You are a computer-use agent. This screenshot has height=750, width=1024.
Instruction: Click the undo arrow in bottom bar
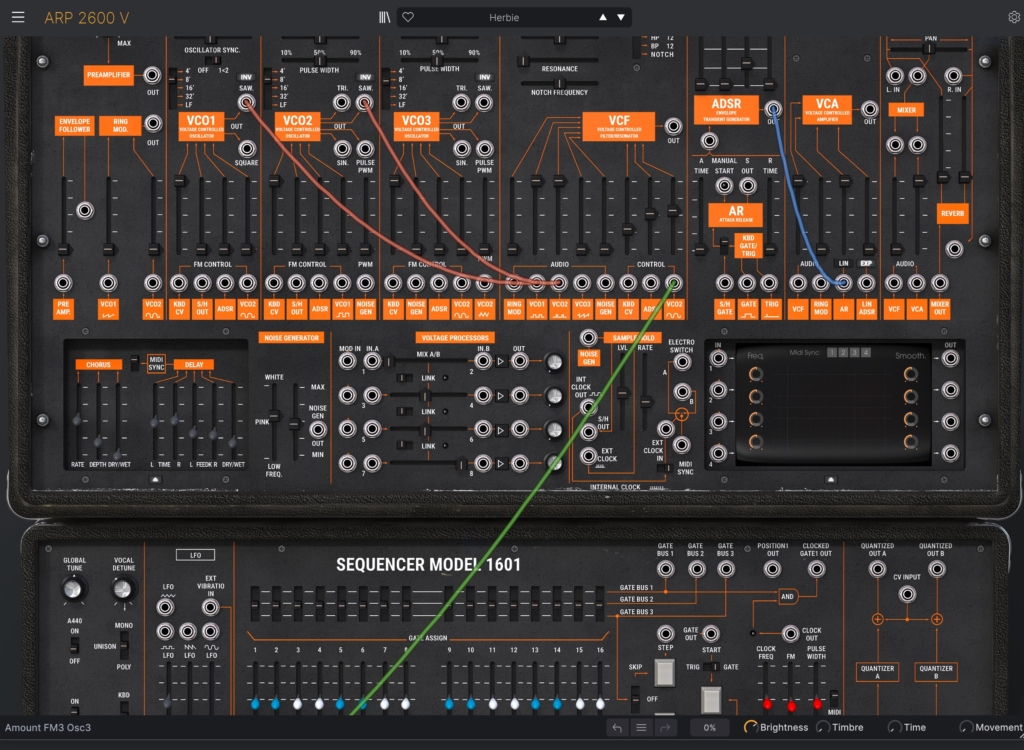(x=617, y=728)
